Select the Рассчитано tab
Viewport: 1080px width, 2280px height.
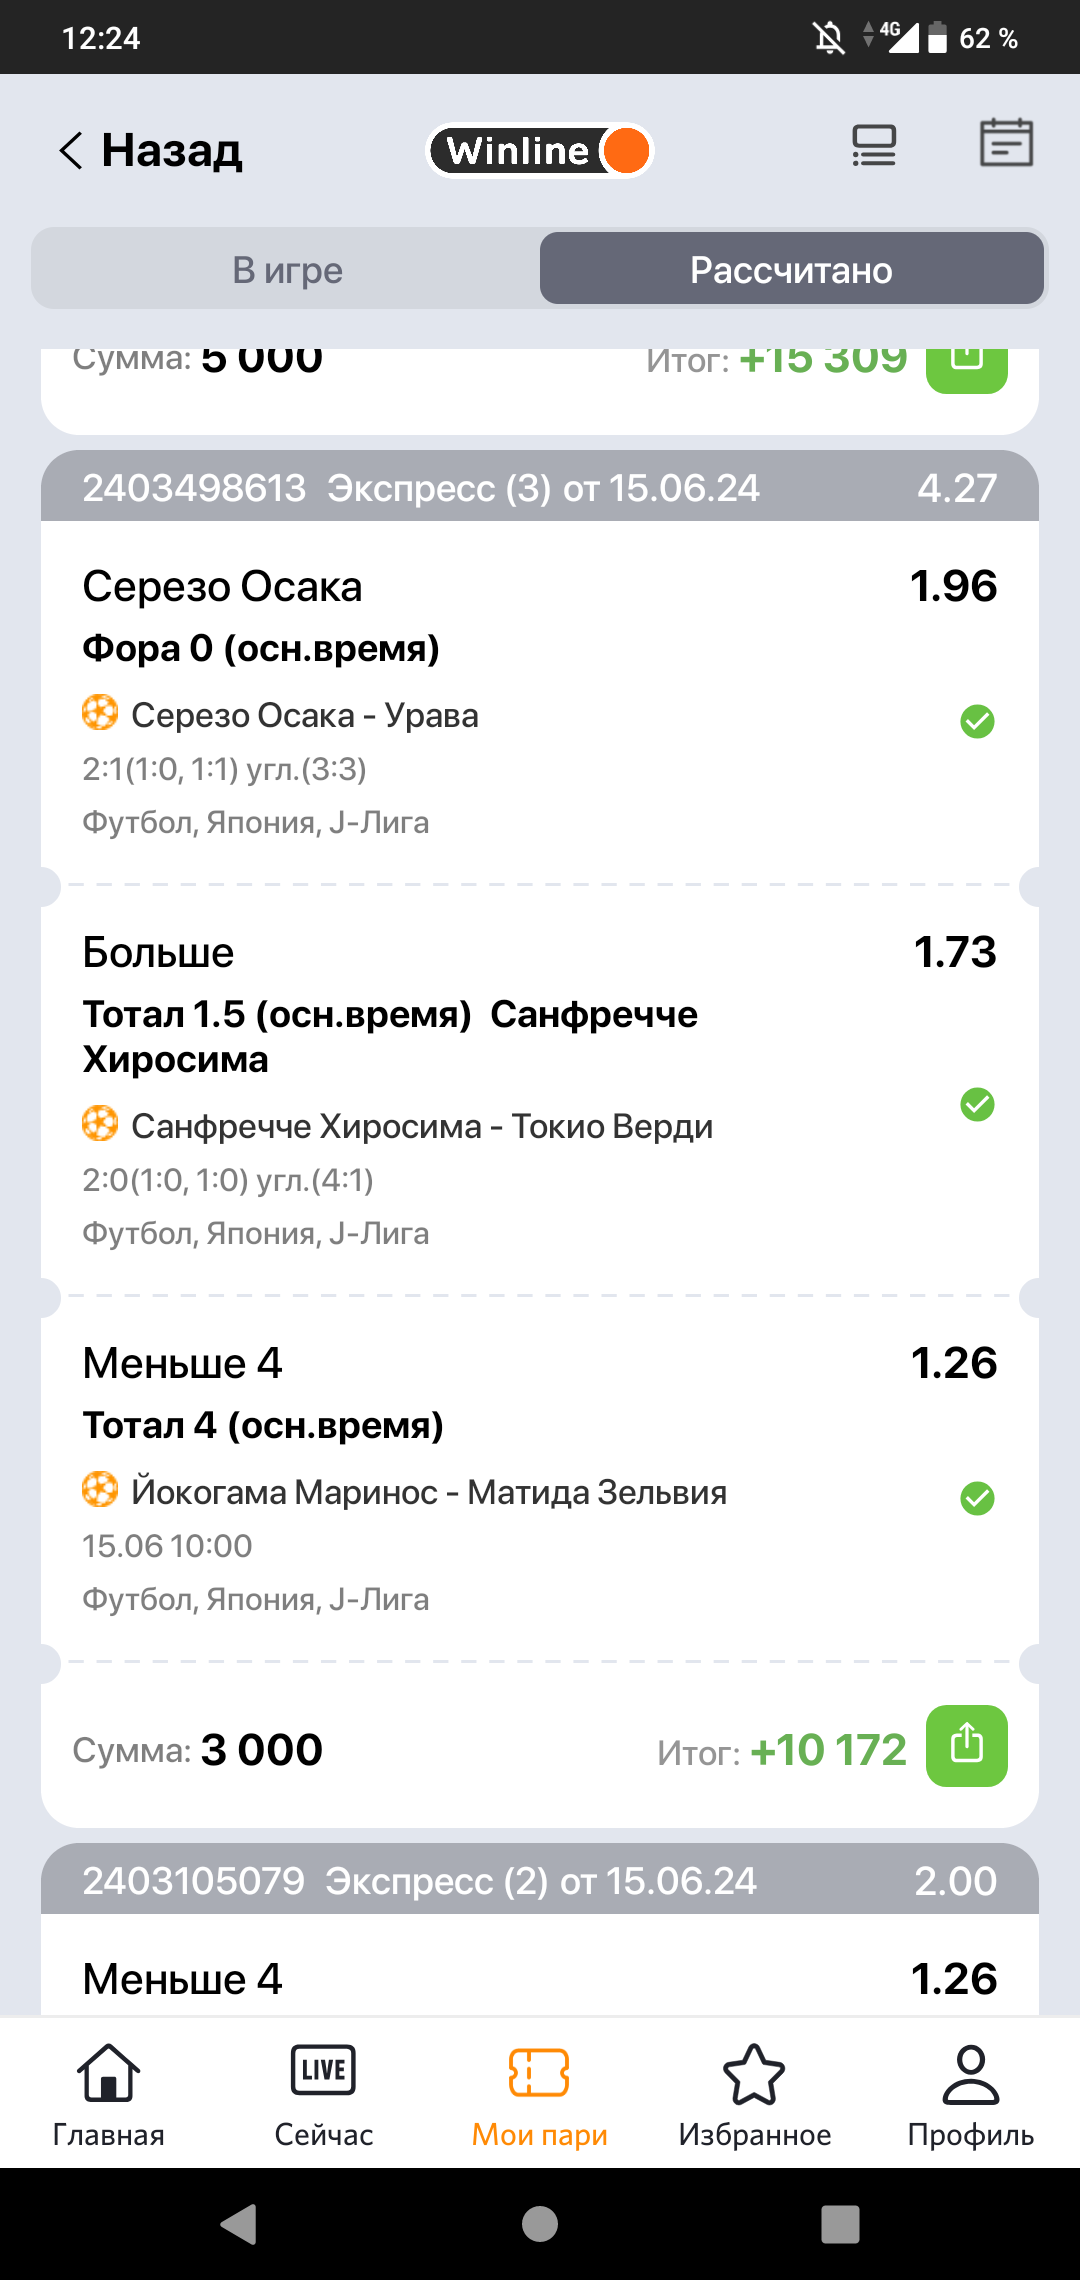click(x=791, y=270)
